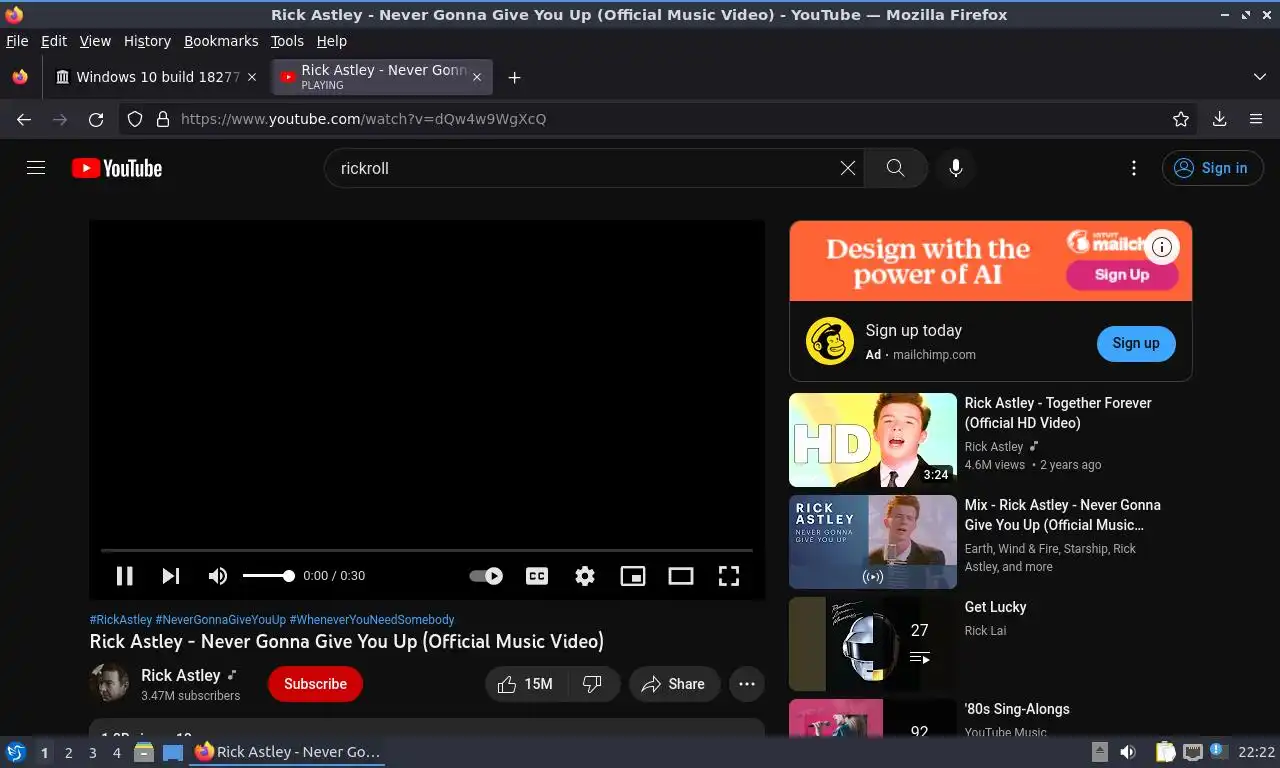The image size is (1280, 768).
Task: Enter full screen mode
Action: [x=729, y=576]
